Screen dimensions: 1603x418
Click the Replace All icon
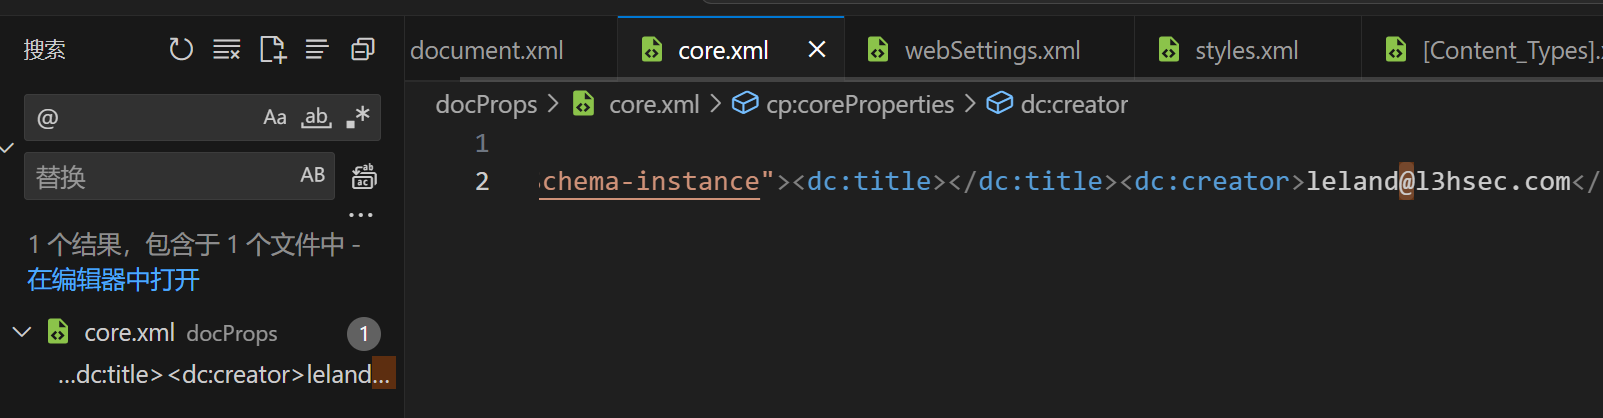pos(364,177)
